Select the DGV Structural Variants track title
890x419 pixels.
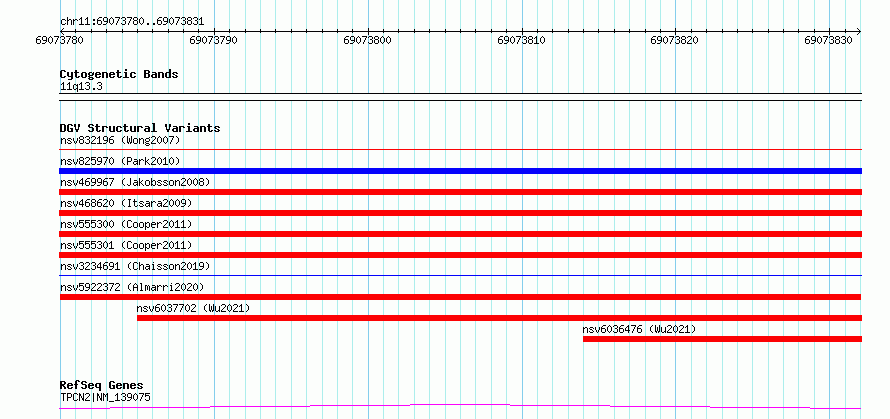click(140, 128)
